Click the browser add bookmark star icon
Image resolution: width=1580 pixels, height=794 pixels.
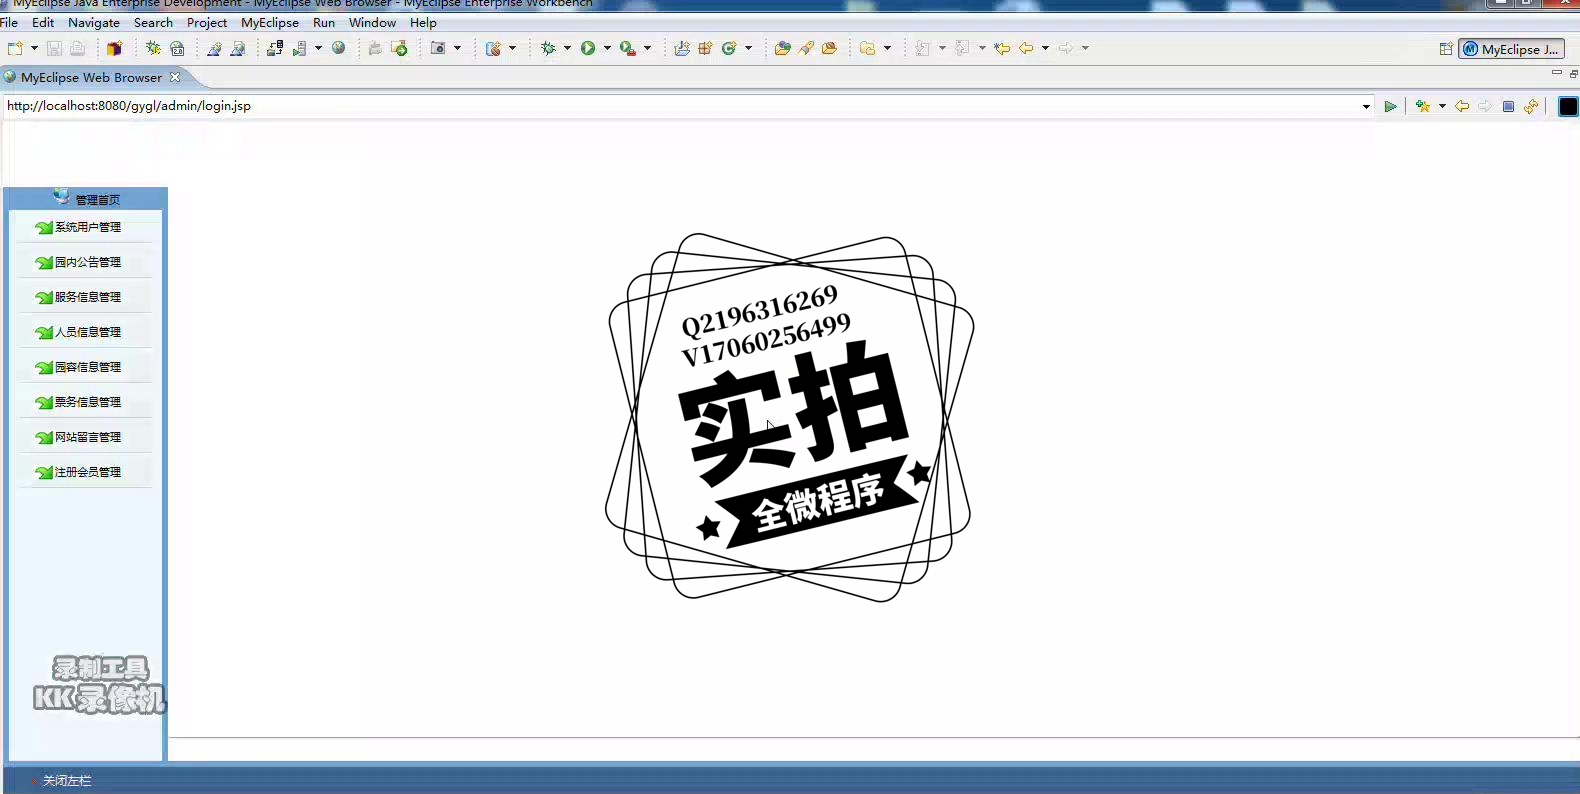coord(1422,106)
